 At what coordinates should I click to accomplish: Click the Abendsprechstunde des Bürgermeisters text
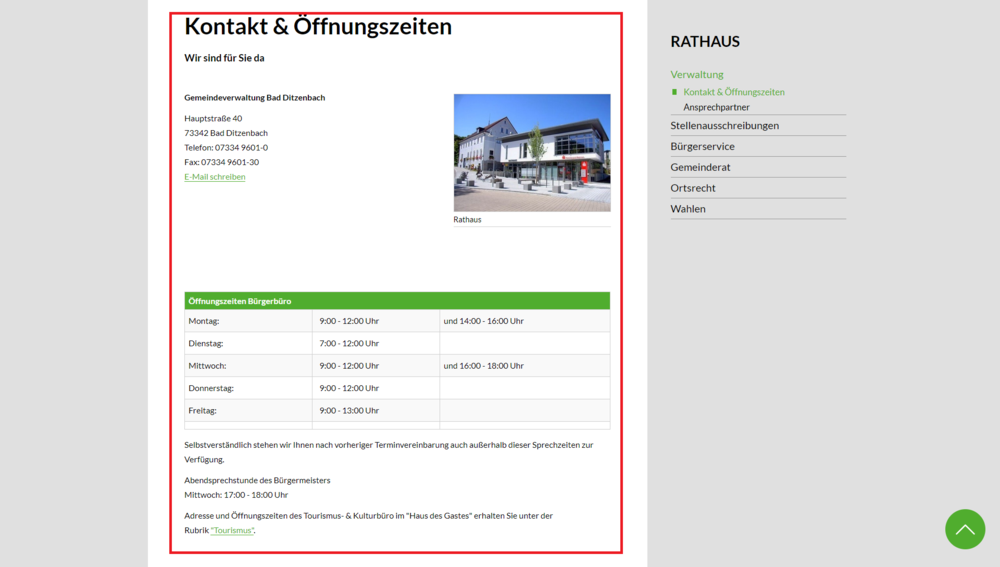pyautogui.click(x=257, y=480)
